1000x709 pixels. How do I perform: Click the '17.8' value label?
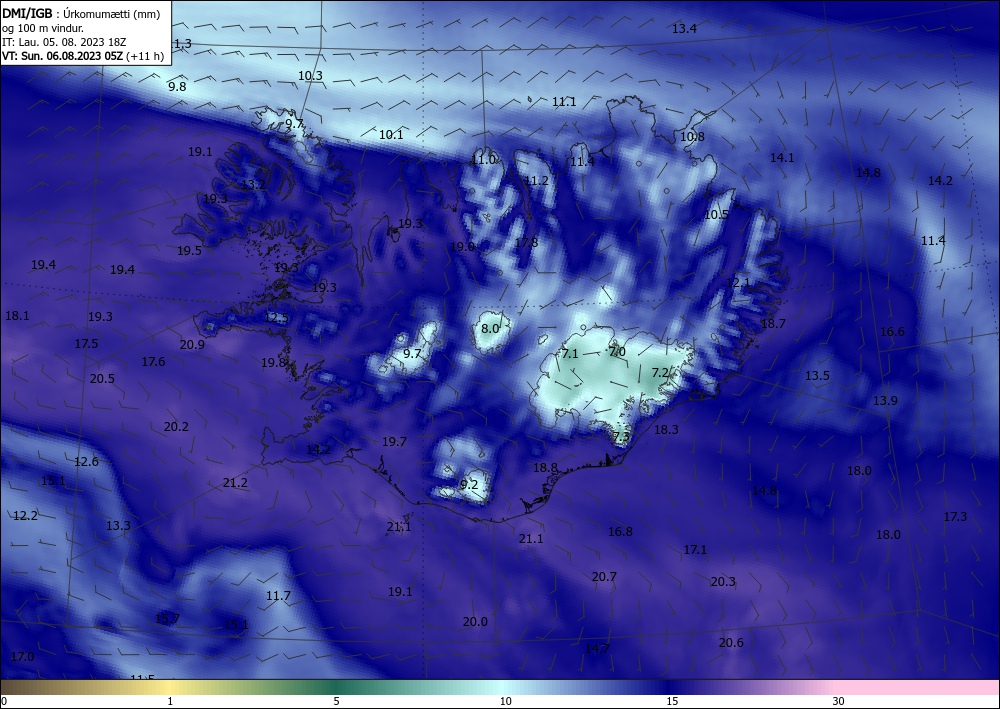pos(526,243)
